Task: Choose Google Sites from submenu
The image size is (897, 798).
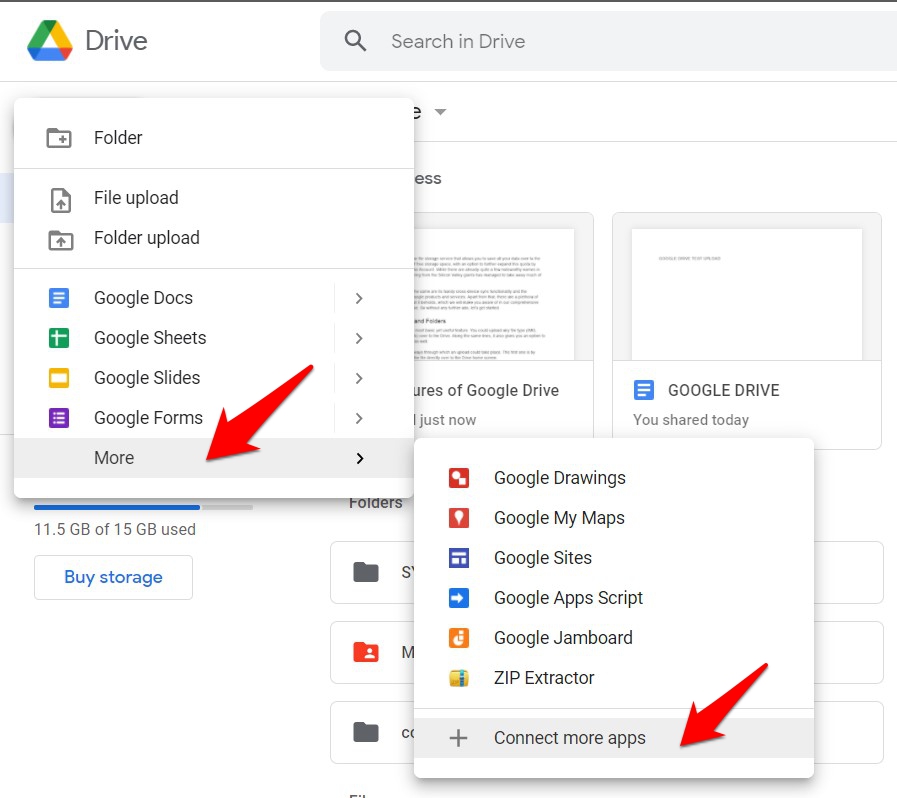Action: pos(613,558)
